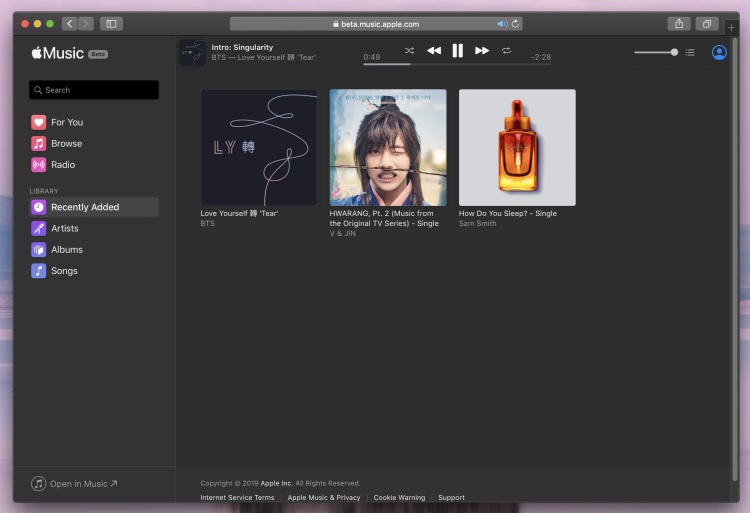Go back in Safari
Viewport: 750px width, 513px height.
click(69, 24)
